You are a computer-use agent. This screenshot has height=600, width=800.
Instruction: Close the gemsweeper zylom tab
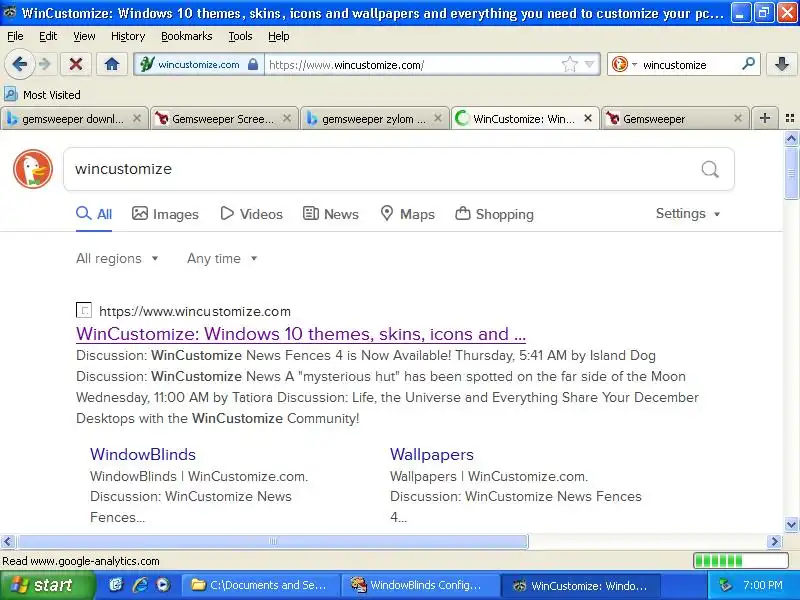coord(437,118)
